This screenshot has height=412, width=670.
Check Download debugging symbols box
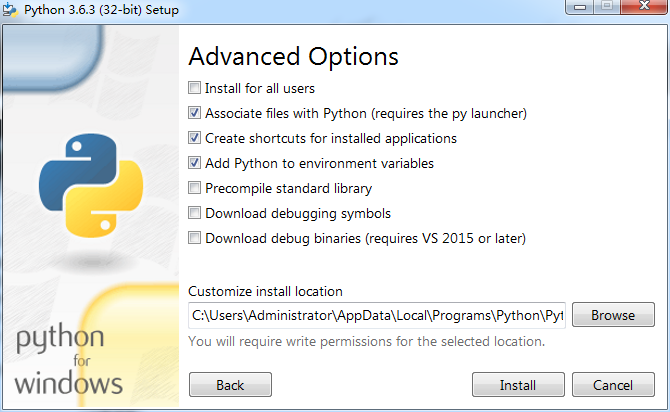tap(194, 213)
